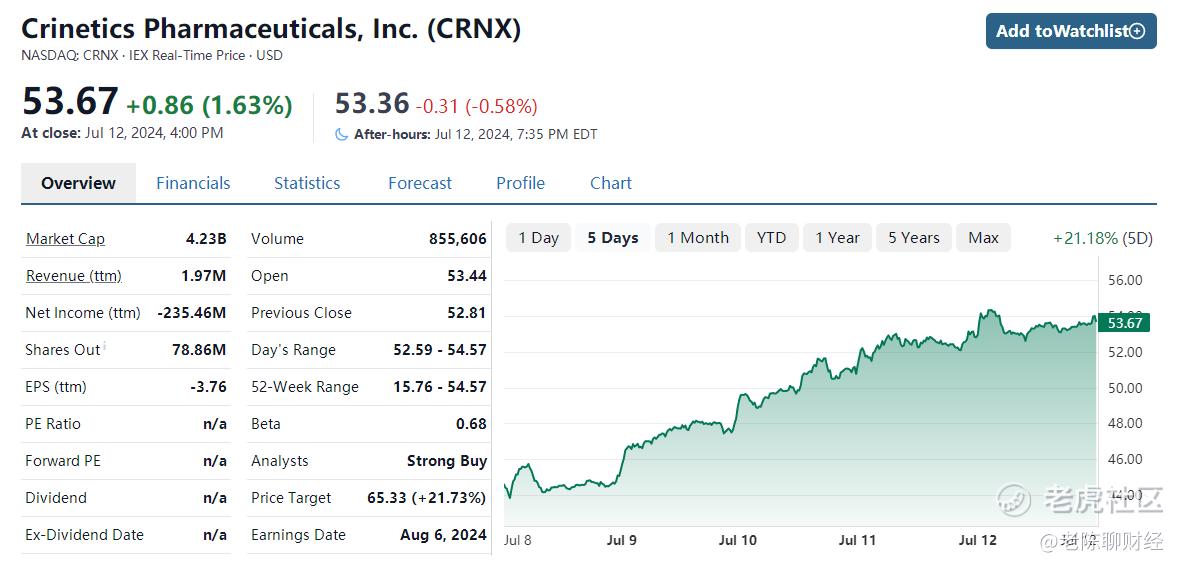Show the 5 Years chart range
Screen dimensions: 1186x568
[x=914, y=237]
